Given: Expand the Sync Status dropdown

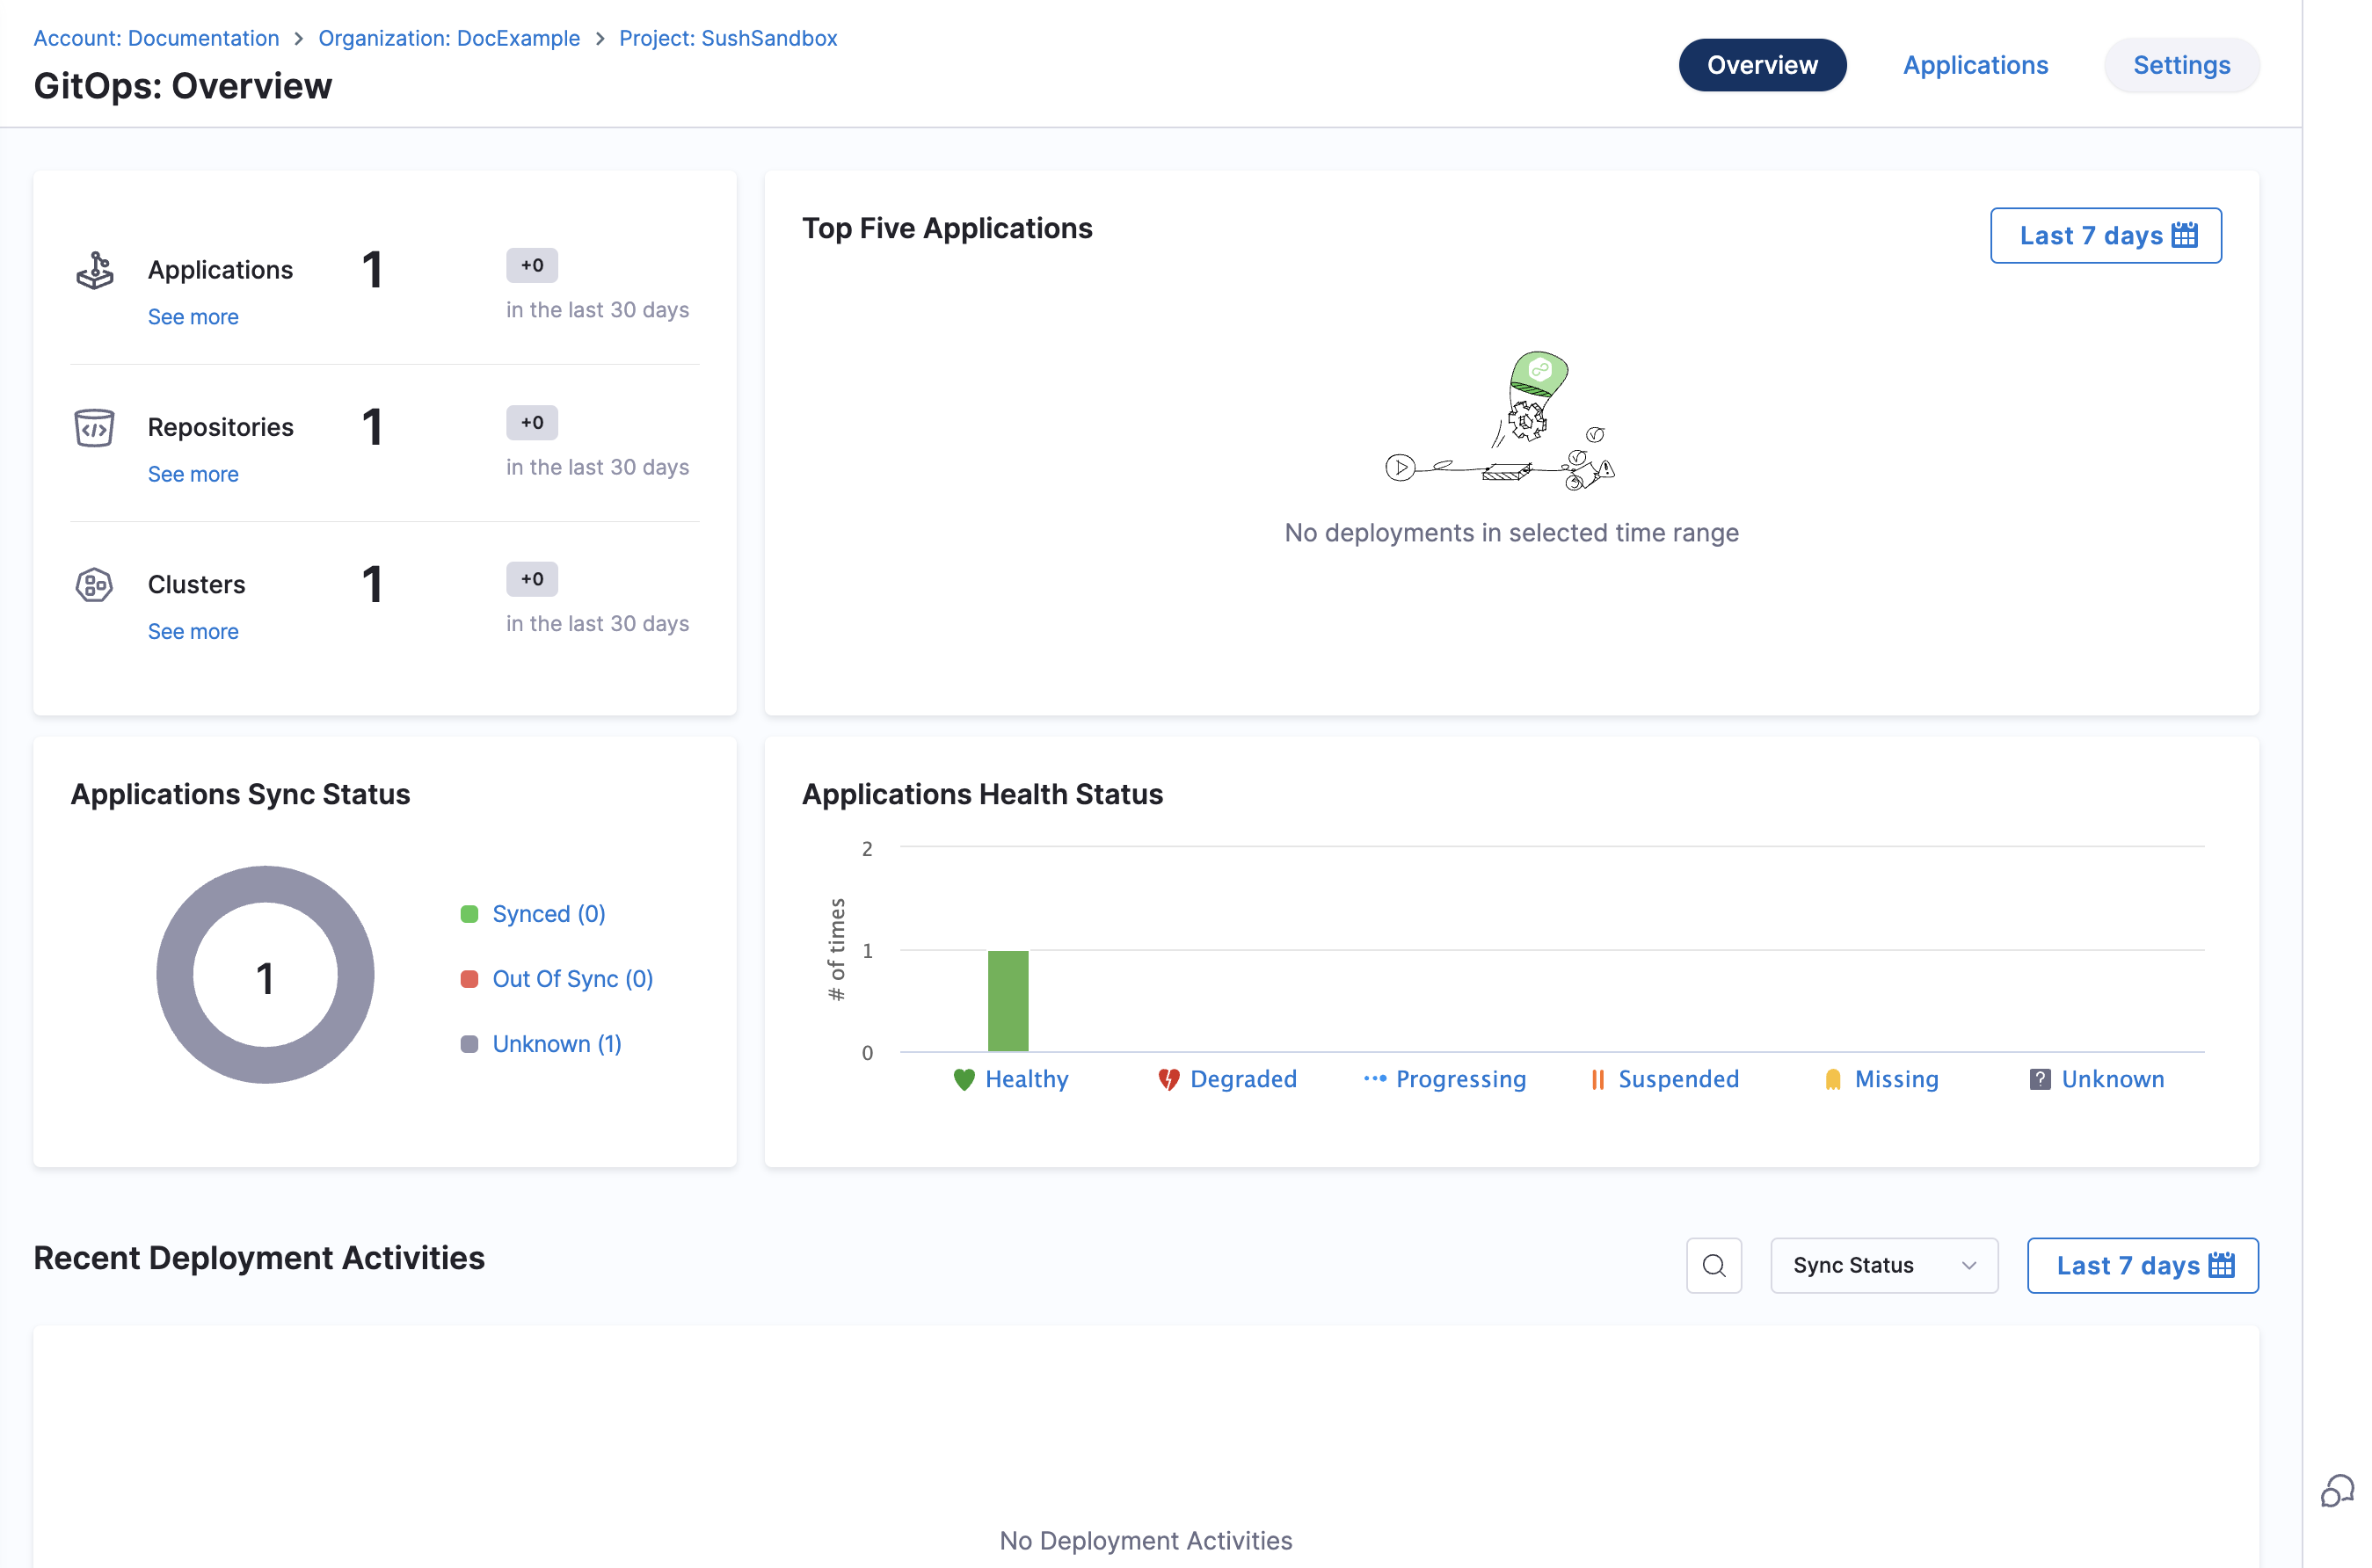Looking at the screenshot, I should pos(1884,1265).
